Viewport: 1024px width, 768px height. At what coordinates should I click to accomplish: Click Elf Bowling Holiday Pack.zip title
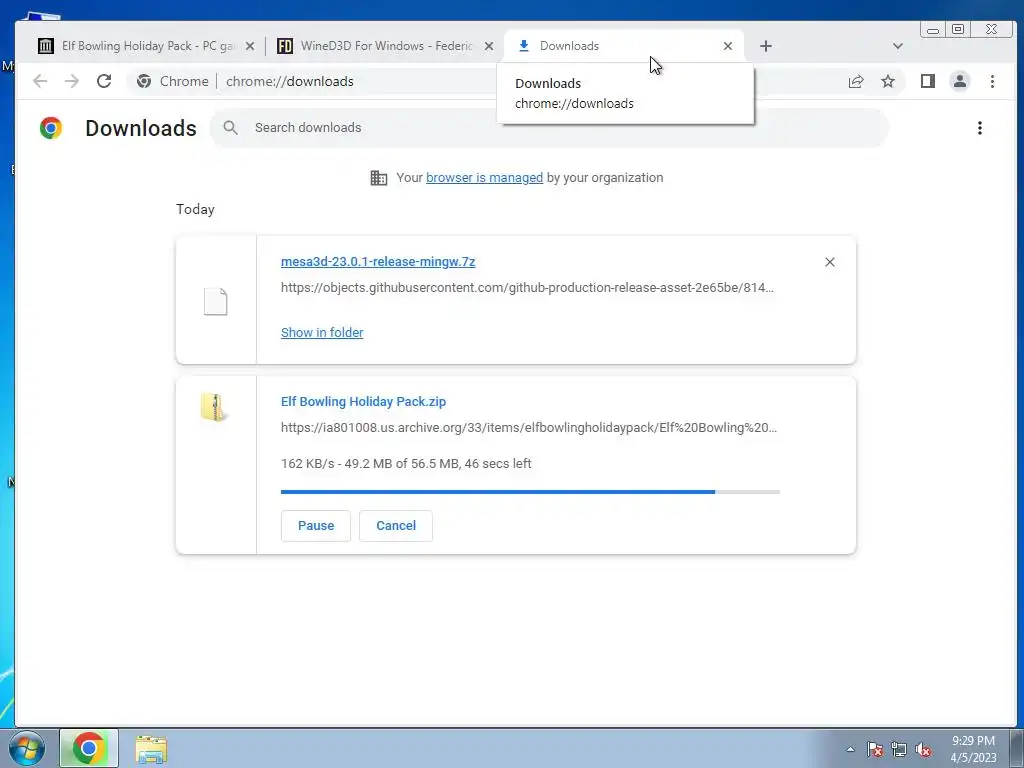[x=363, y=402]
